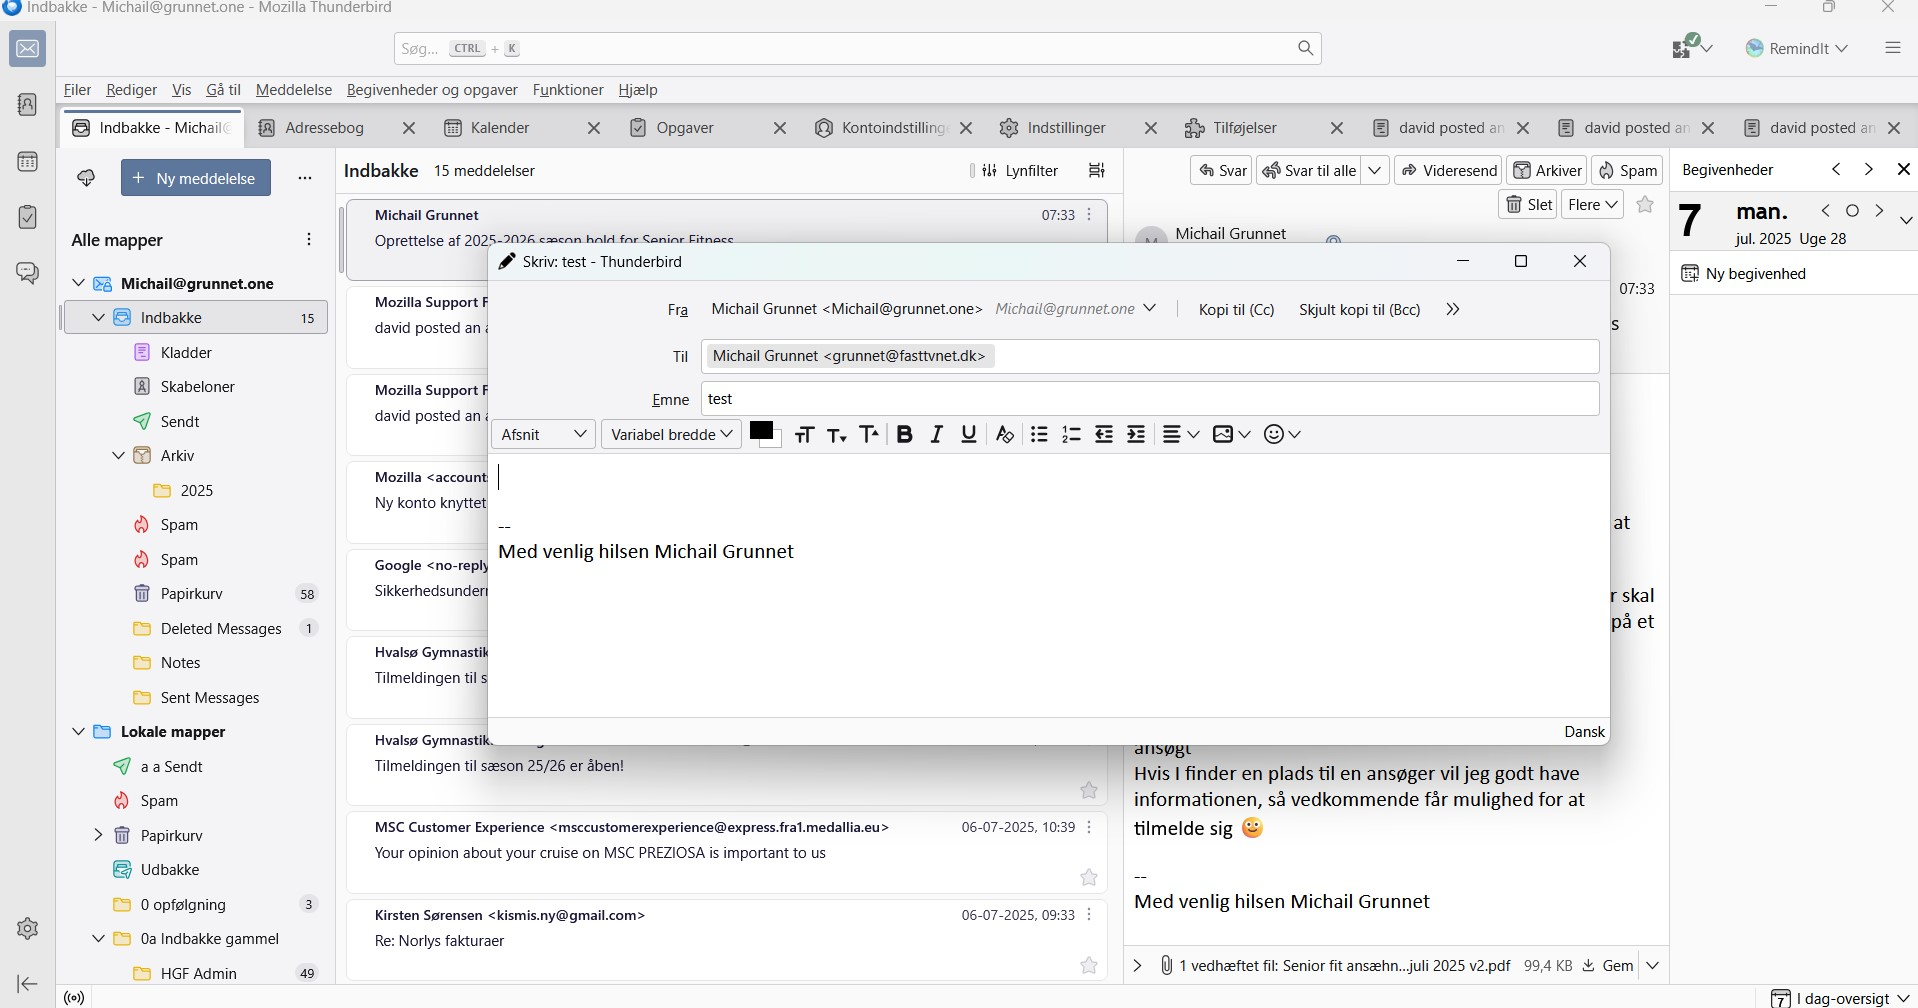This screenshot has width=1918, height=1008.
Task: Show more address fields chevrons
Action: (x=1453, y=310)
